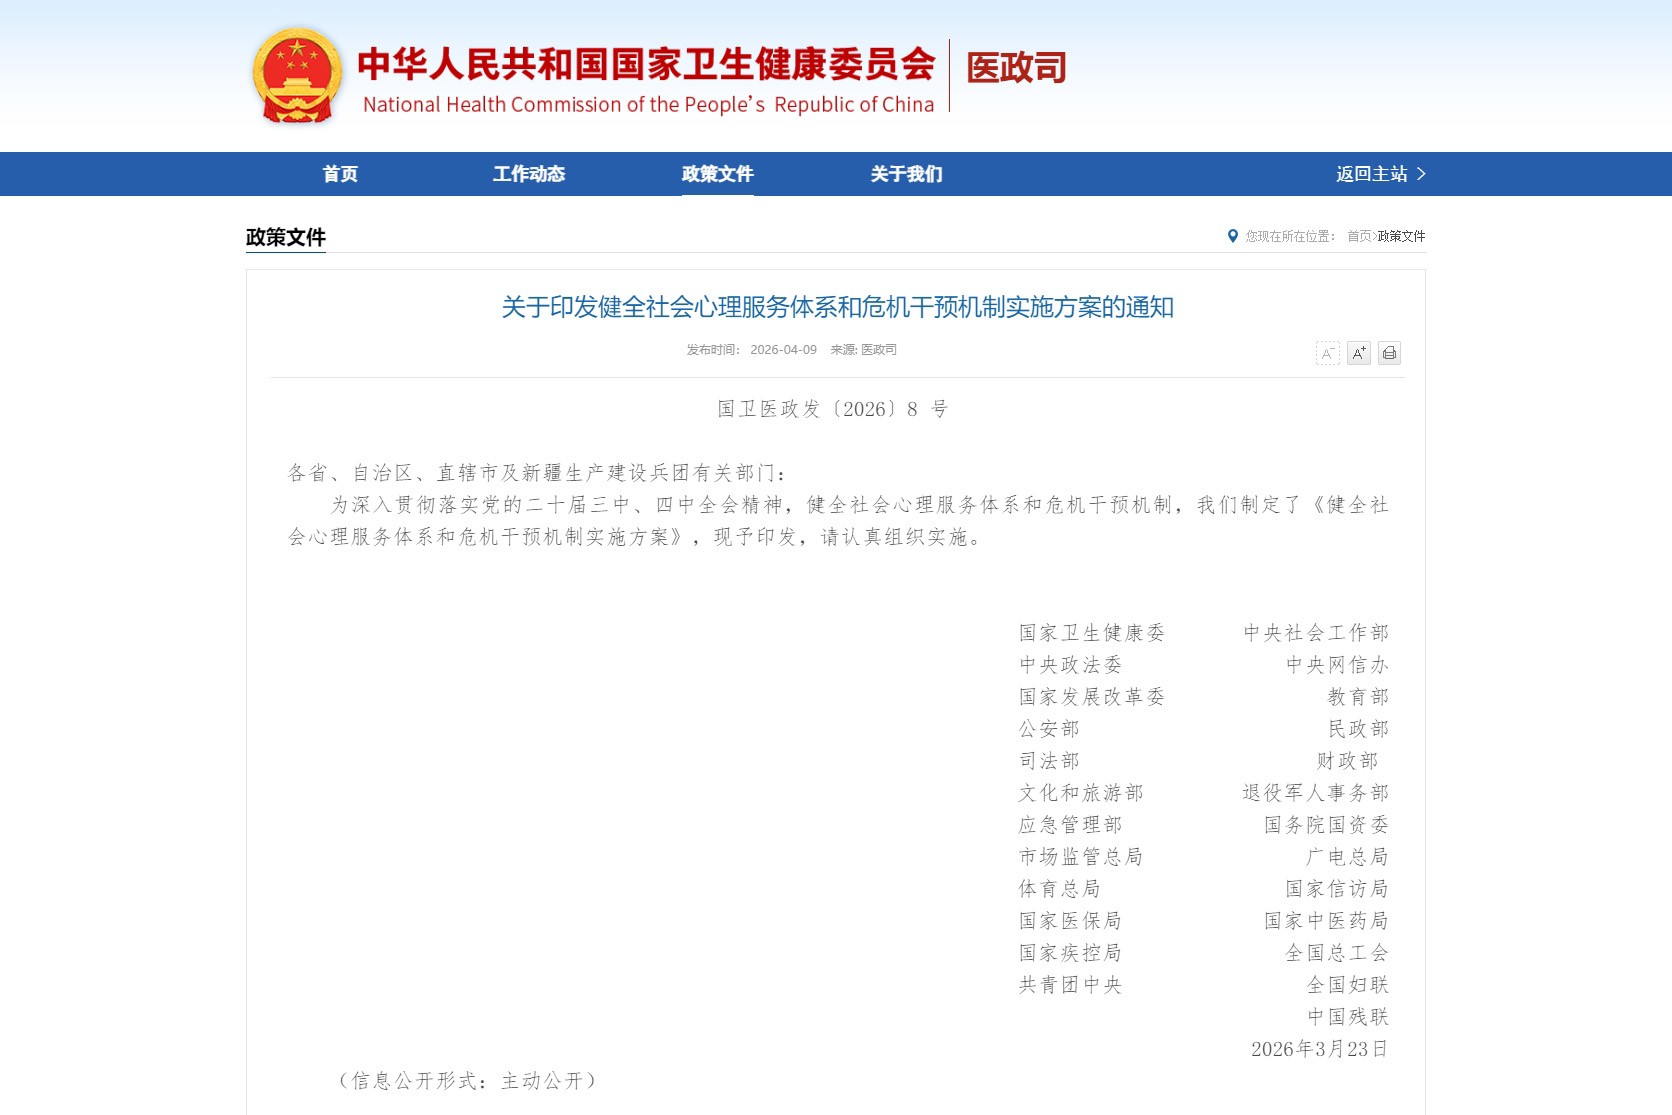The height and width of the screenshot is (1115, 1672).
Task: Click the source label 来源: 医政司
Action: (863, 350)
